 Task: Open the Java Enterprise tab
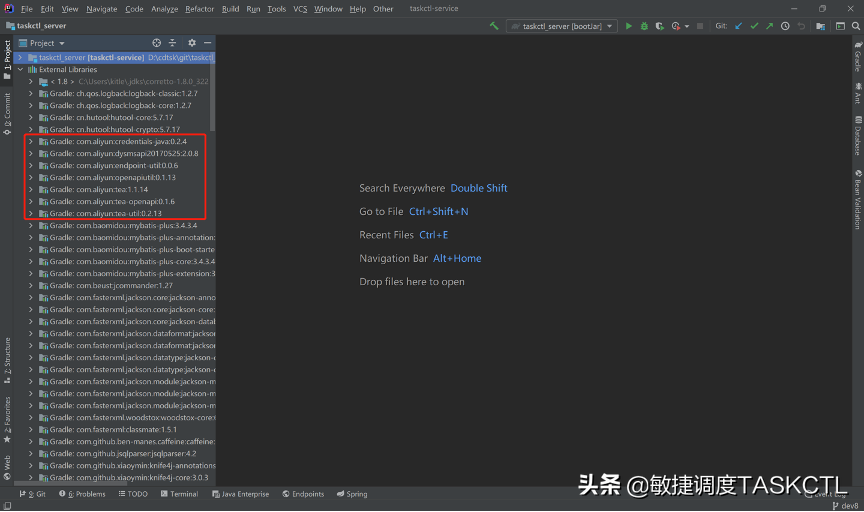[x=240, y=494]
